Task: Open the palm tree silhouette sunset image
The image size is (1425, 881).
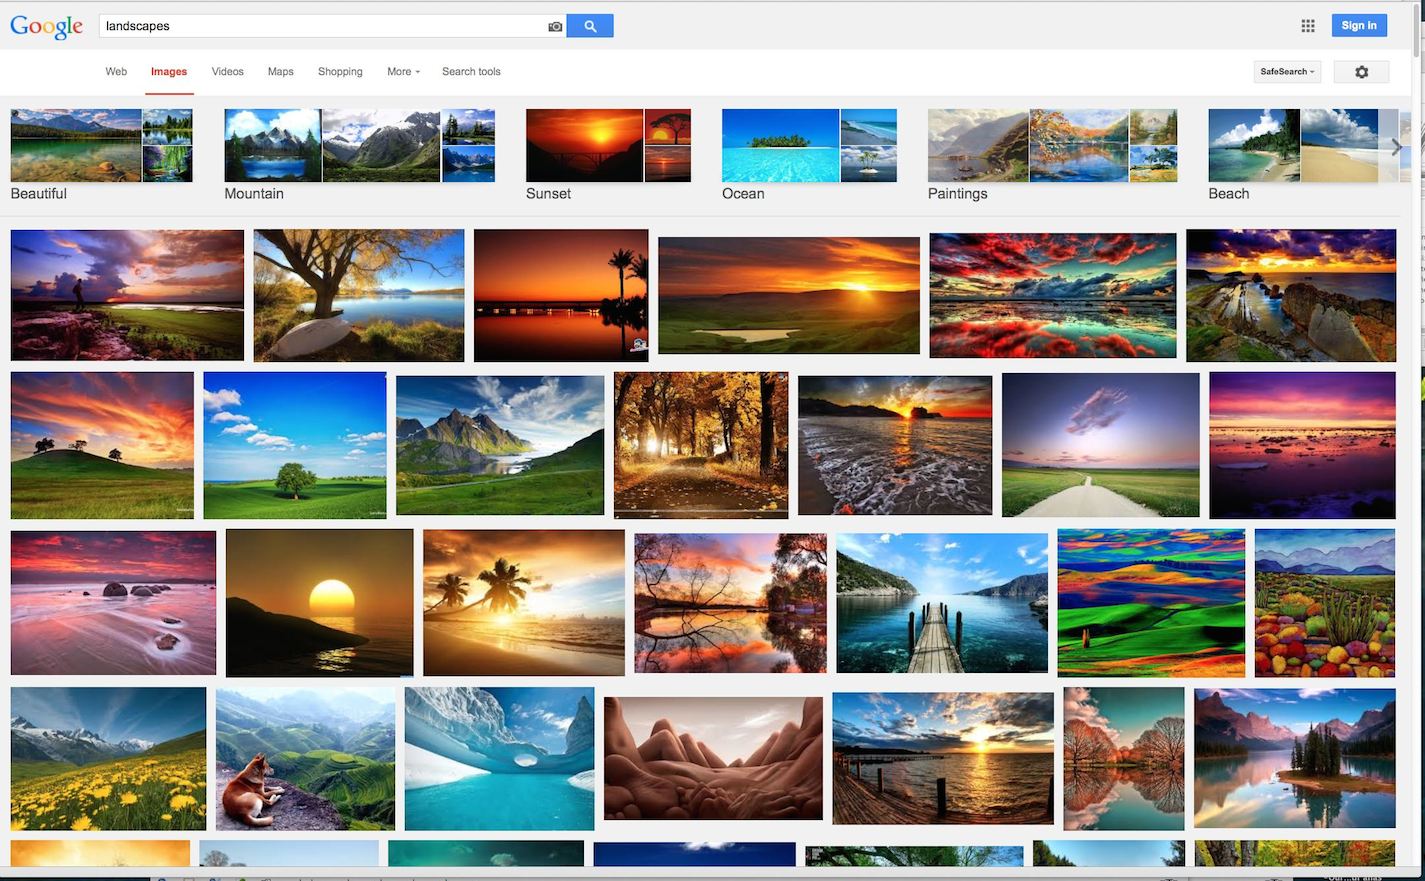Action: click(561, 295)
